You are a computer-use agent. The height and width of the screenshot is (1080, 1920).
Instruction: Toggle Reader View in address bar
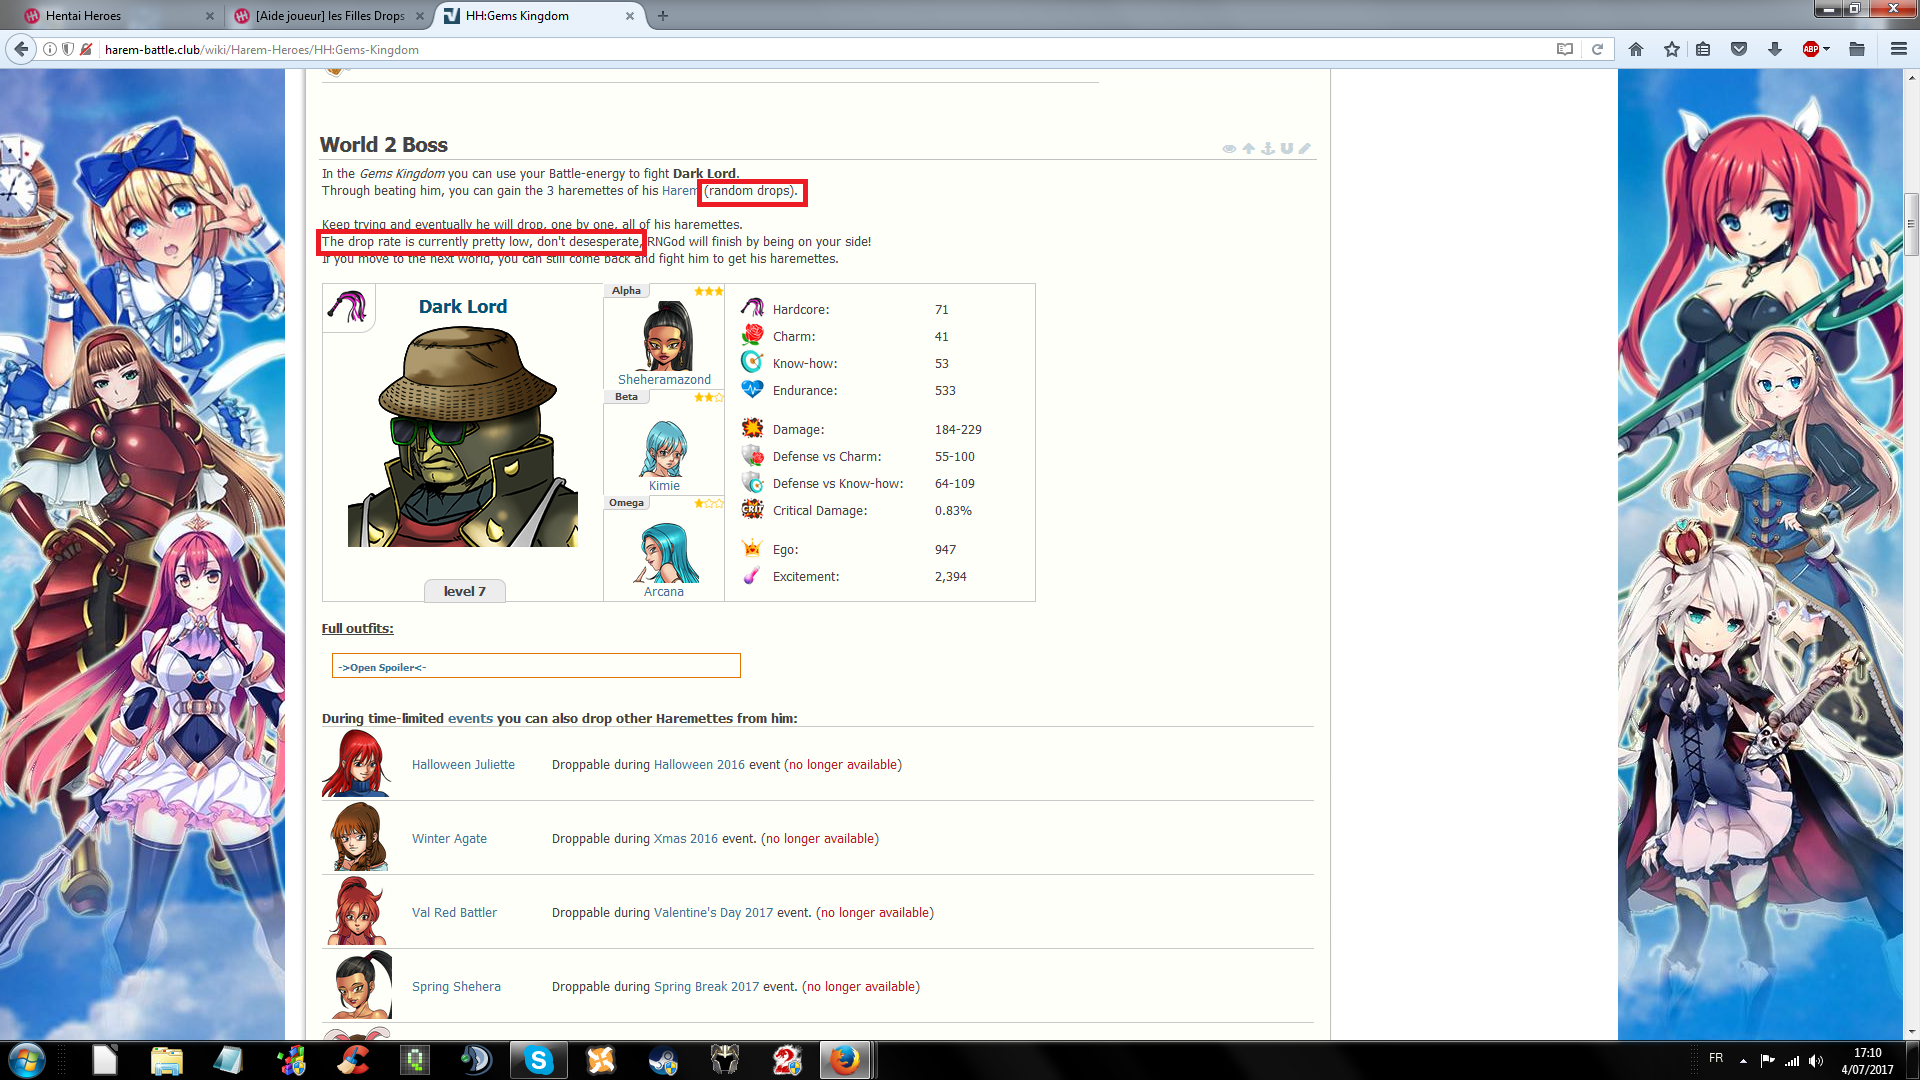1565,49
